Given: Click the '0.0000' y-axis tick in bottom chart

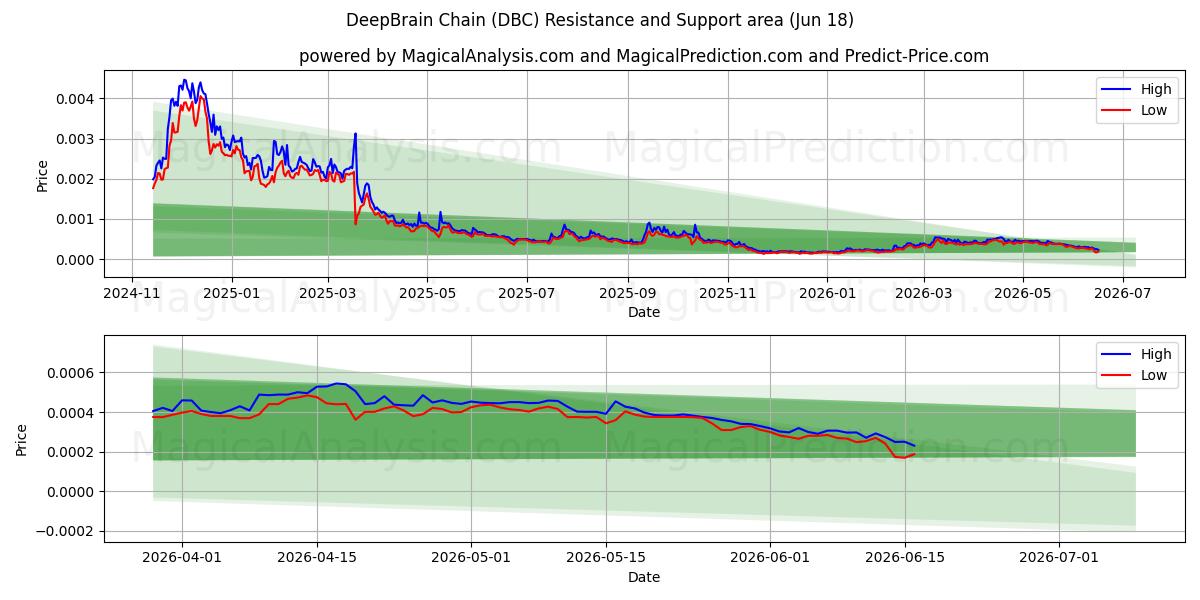Looking at the screenshot, I should tap(72, 492).
